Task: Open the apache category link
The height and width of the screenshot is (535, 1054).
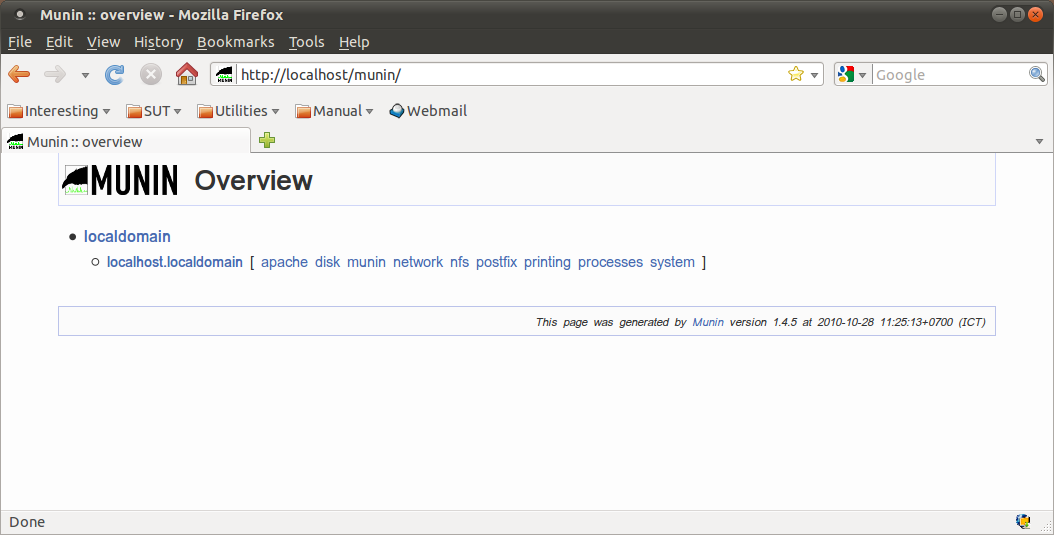Action: click(284, 262)
